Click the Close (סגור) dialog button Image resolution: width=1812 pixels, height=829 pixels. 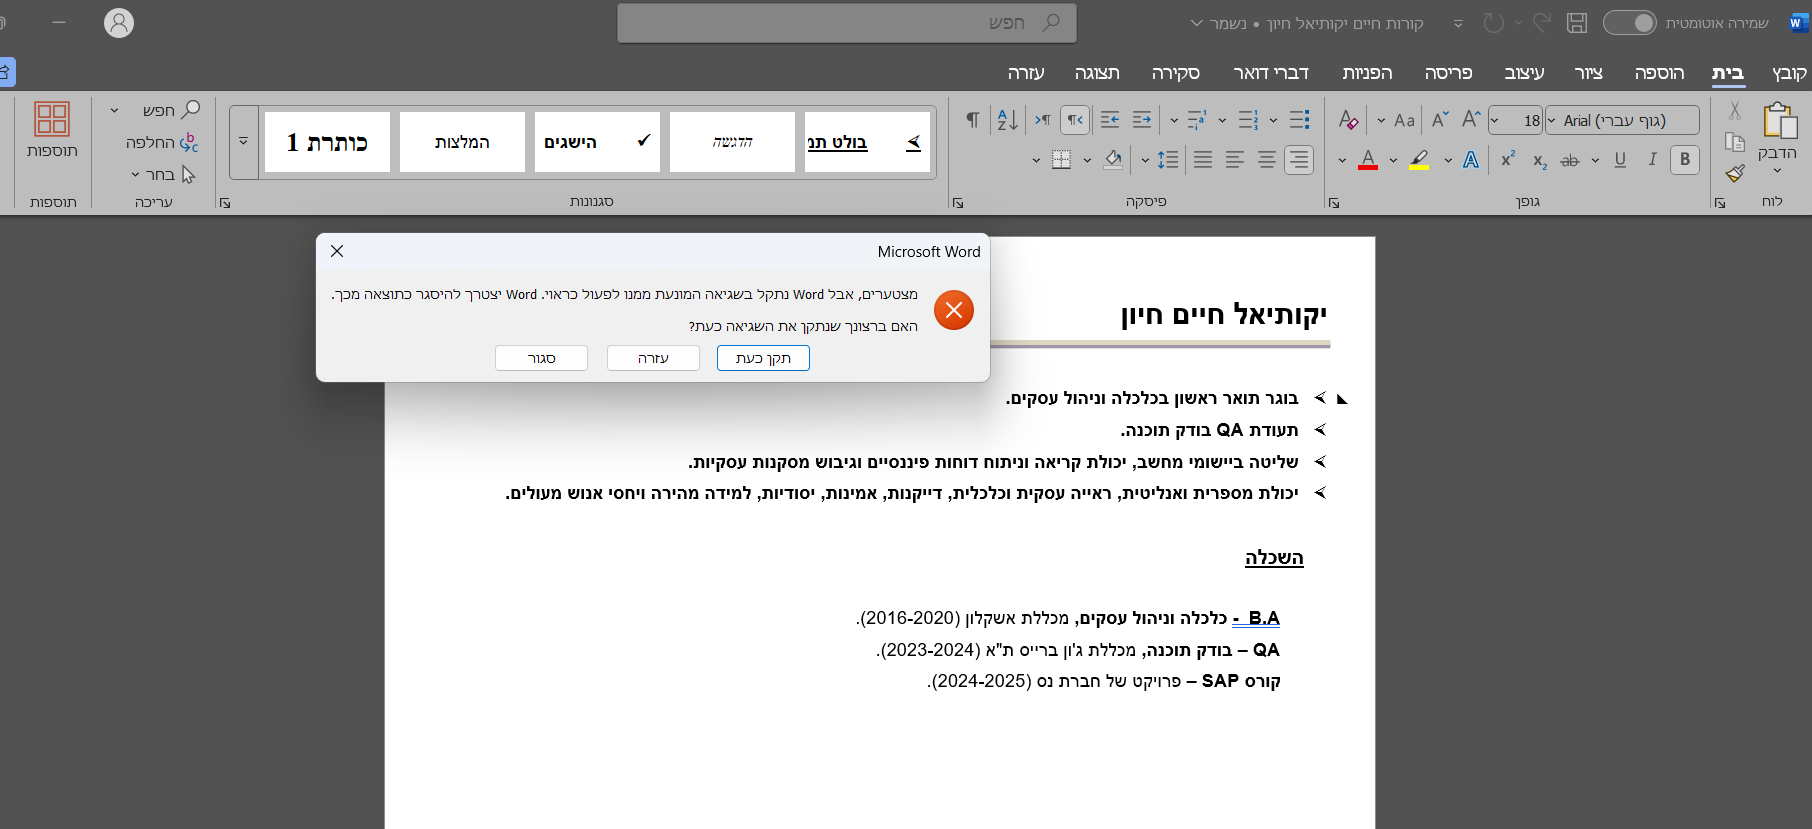click(x=541, y=358)
